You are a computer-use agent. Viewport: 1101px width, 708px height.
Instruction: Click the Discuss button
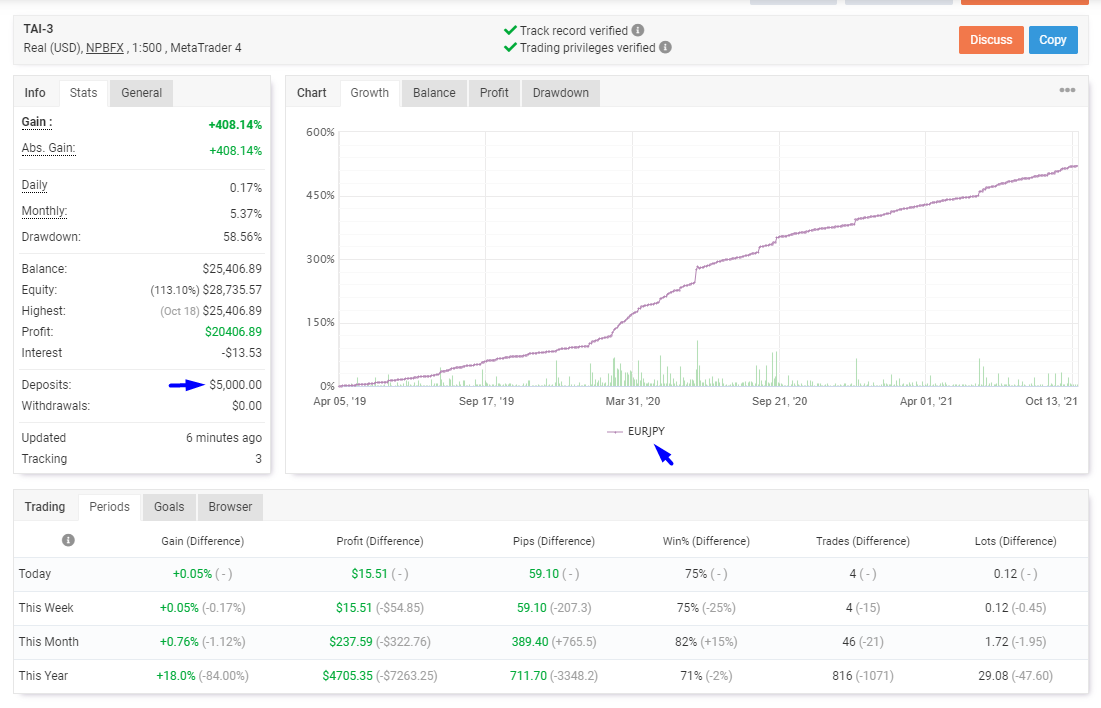991,40
